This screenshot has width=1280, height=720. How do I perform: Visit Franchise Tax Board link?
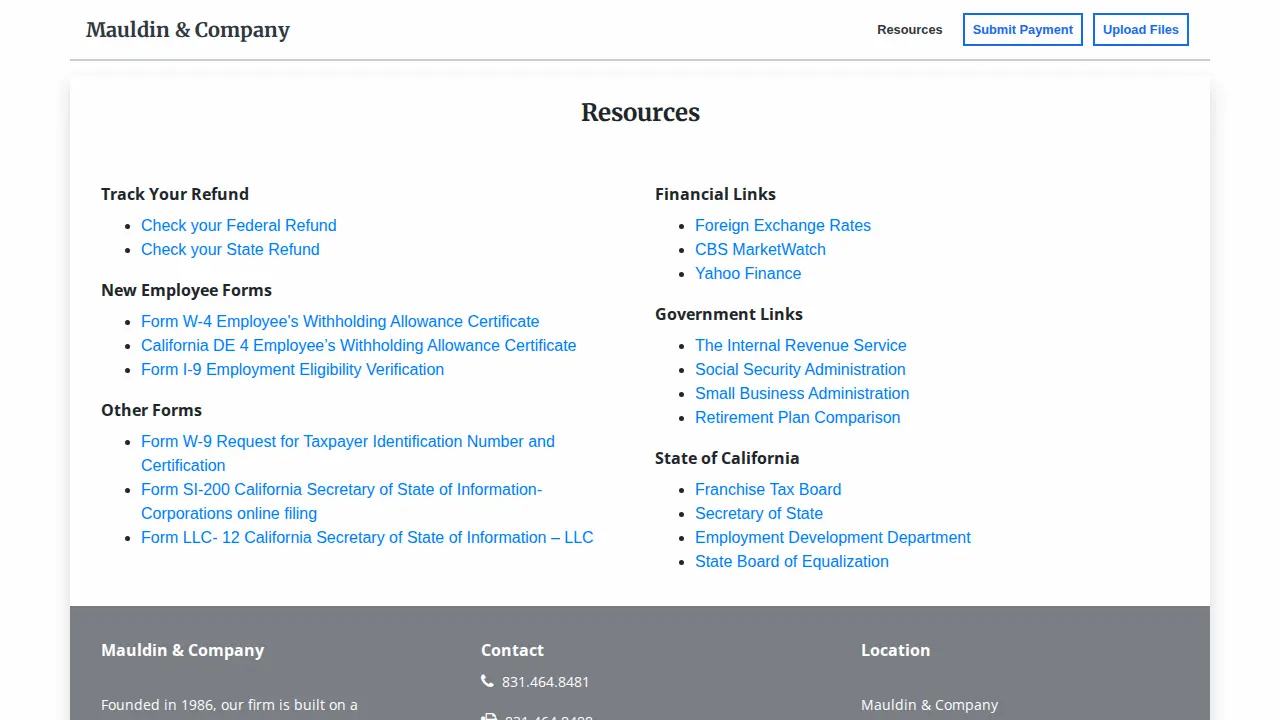click(768, 489)
